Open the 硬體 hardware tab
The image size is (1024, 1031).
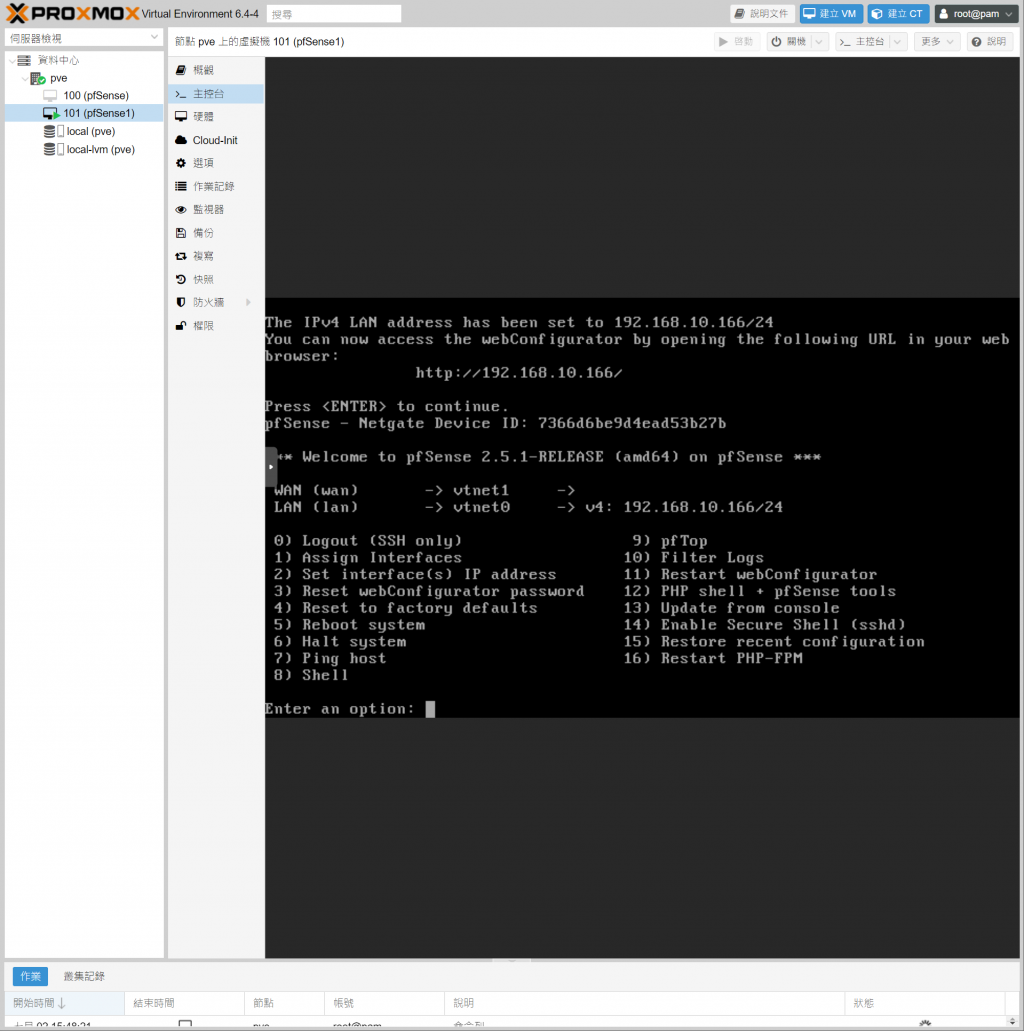pyautogui.click(x=216, y=117)
